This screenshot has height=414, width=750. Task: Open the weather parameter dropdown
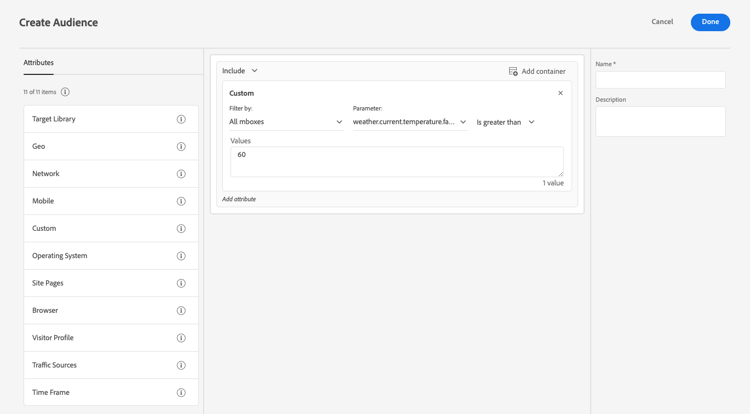[x=410, y=122]
